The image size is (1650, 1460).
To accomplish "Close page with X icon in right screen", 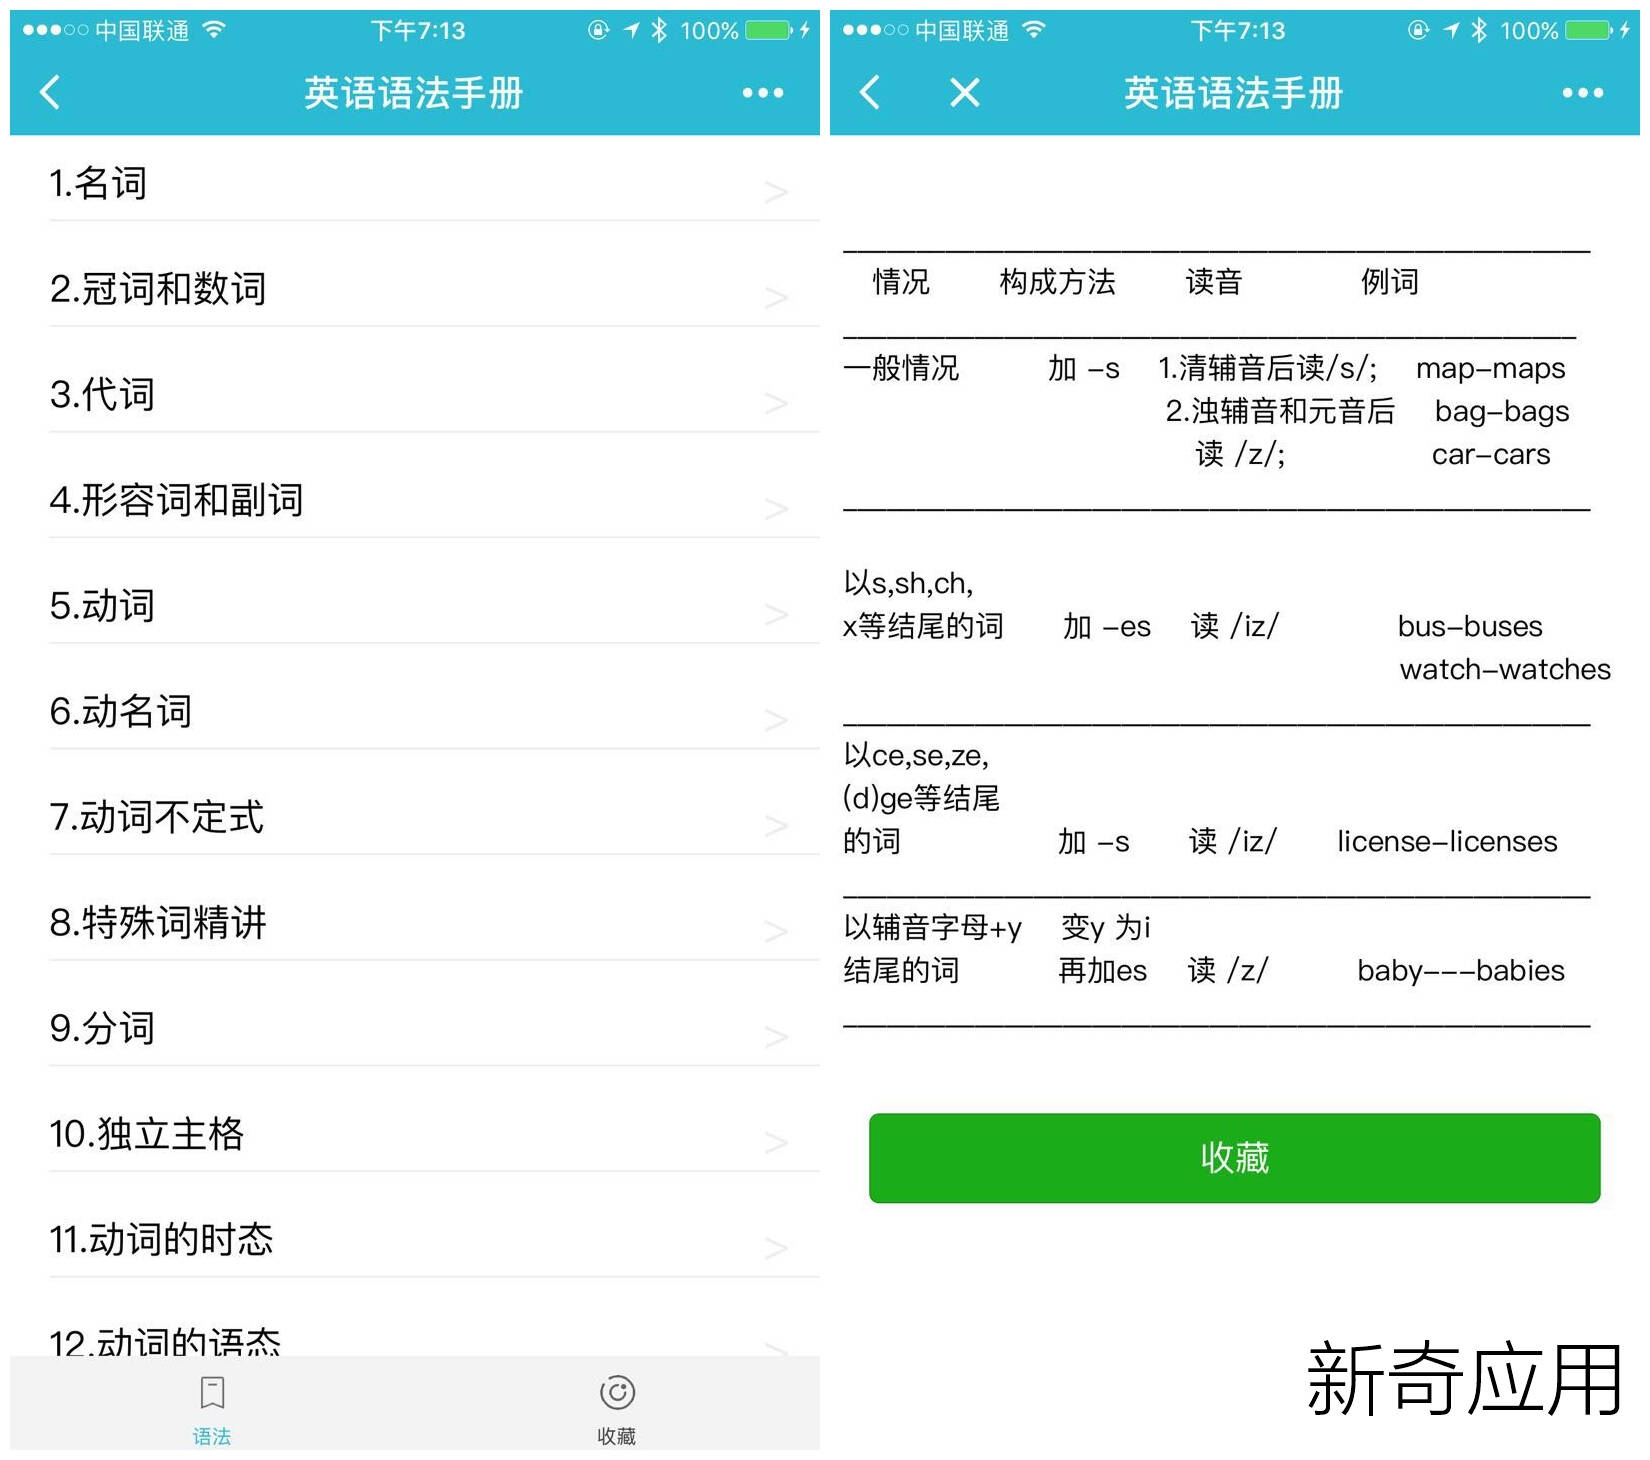I will tap(965, 93).
